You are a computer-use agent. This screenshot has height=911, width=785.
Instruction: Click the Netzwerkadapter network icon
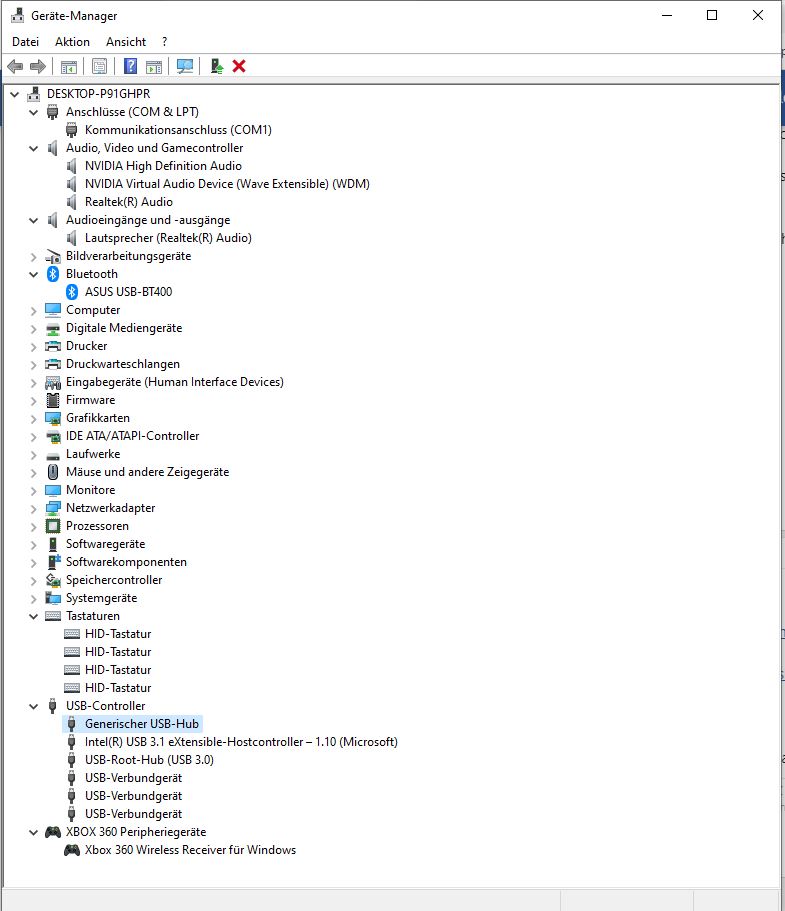53,508
